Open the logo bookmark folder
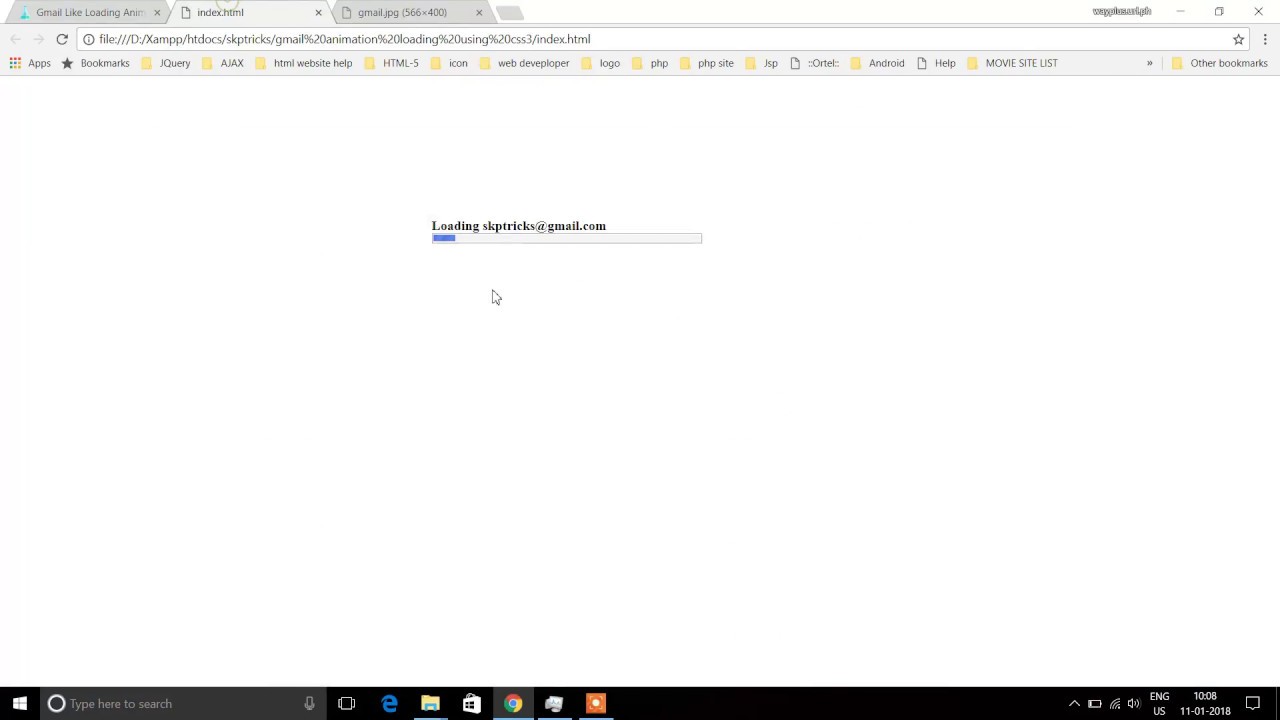Viewport: 1280px width, 720px height. tap(601, 63)
